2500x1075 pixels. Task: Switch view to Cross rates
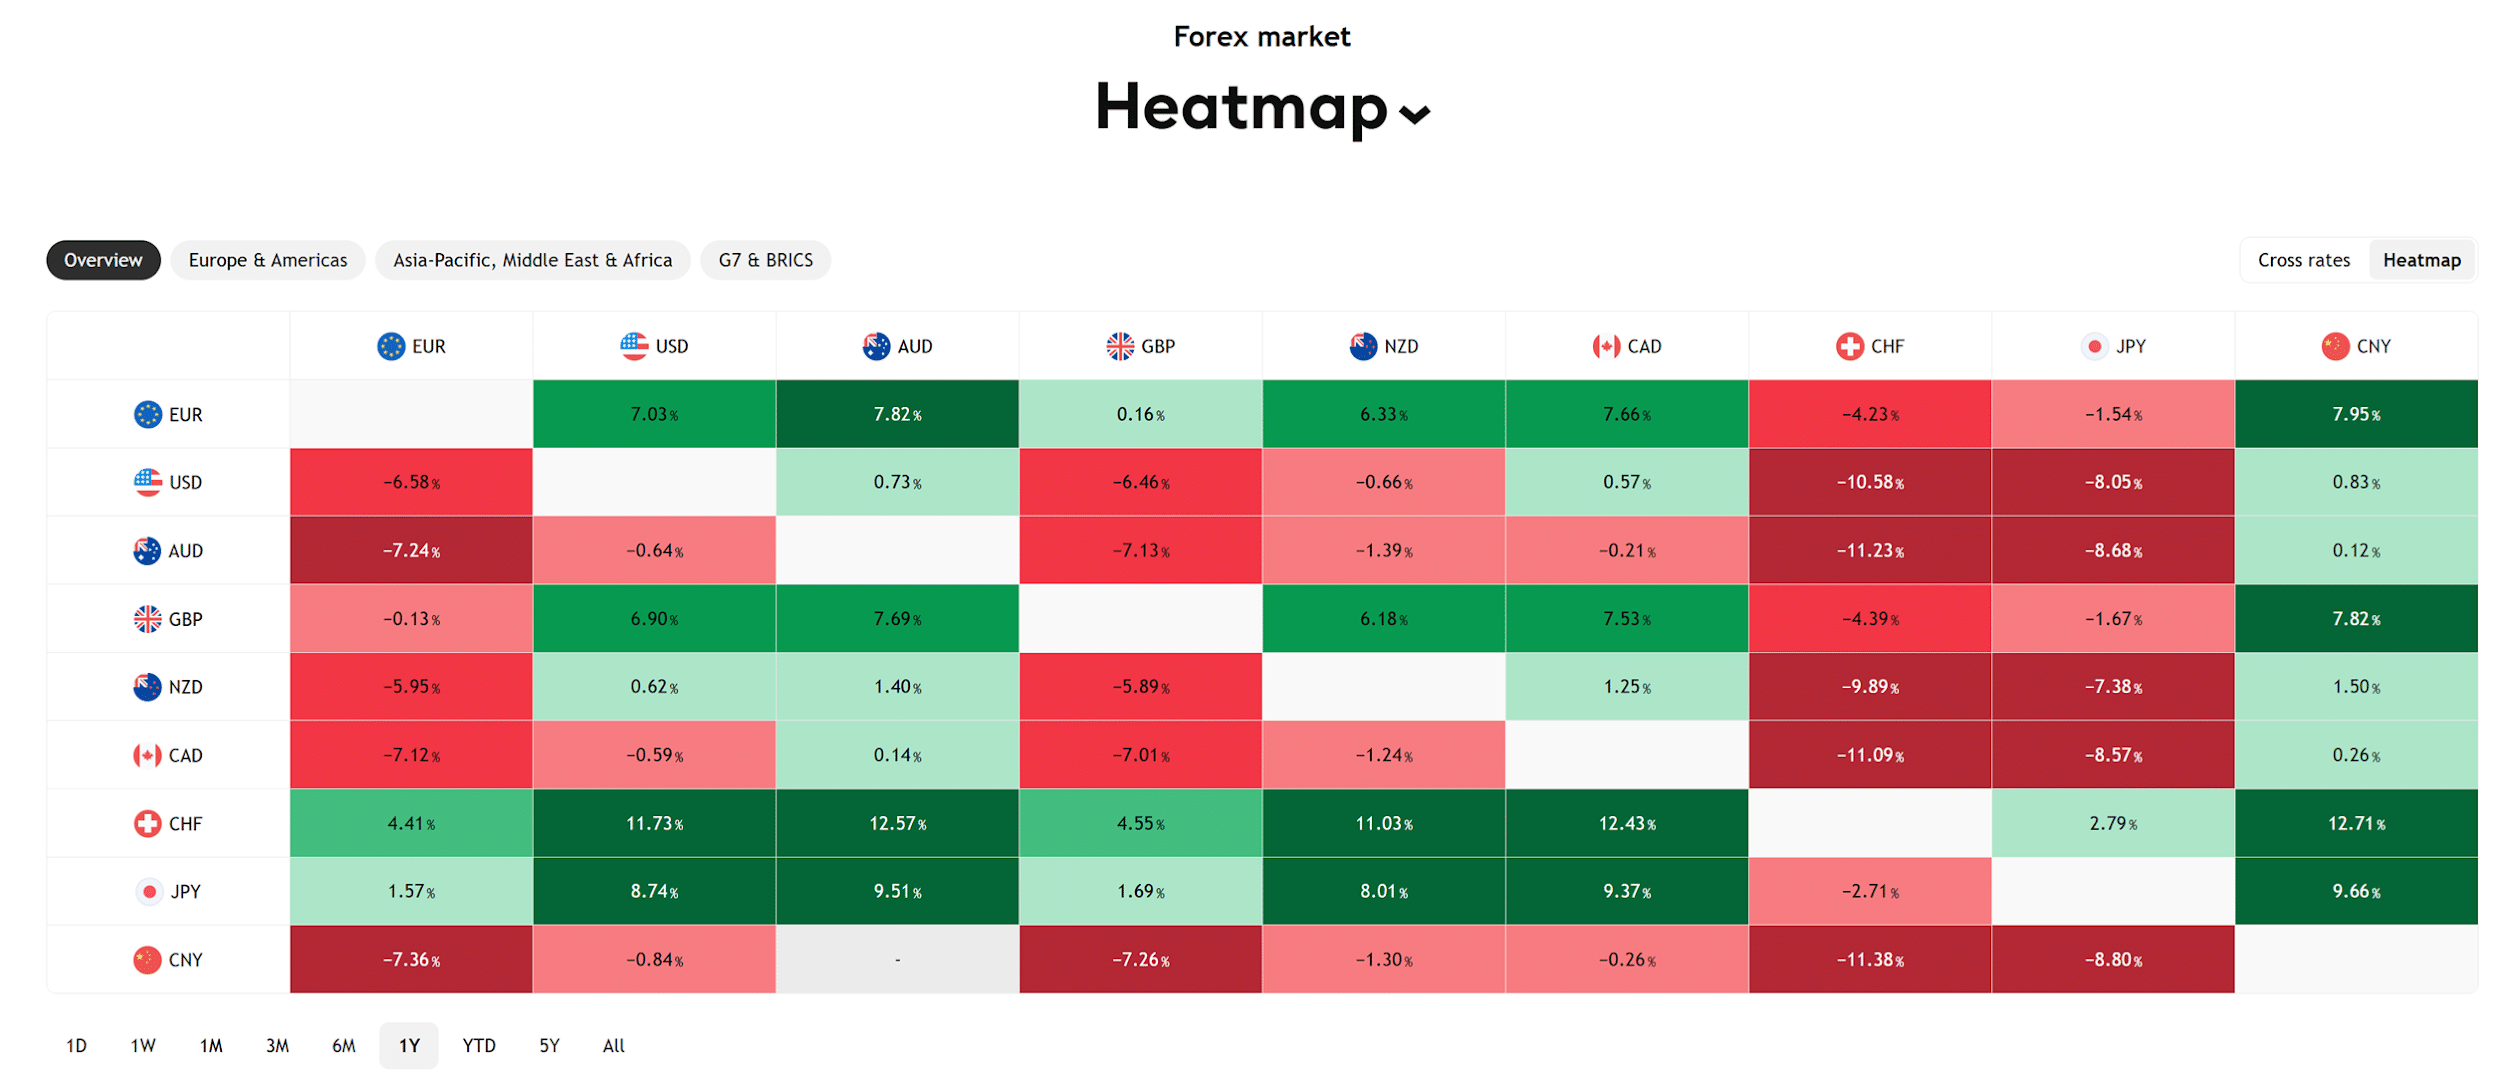click(x=2302, y=260)
